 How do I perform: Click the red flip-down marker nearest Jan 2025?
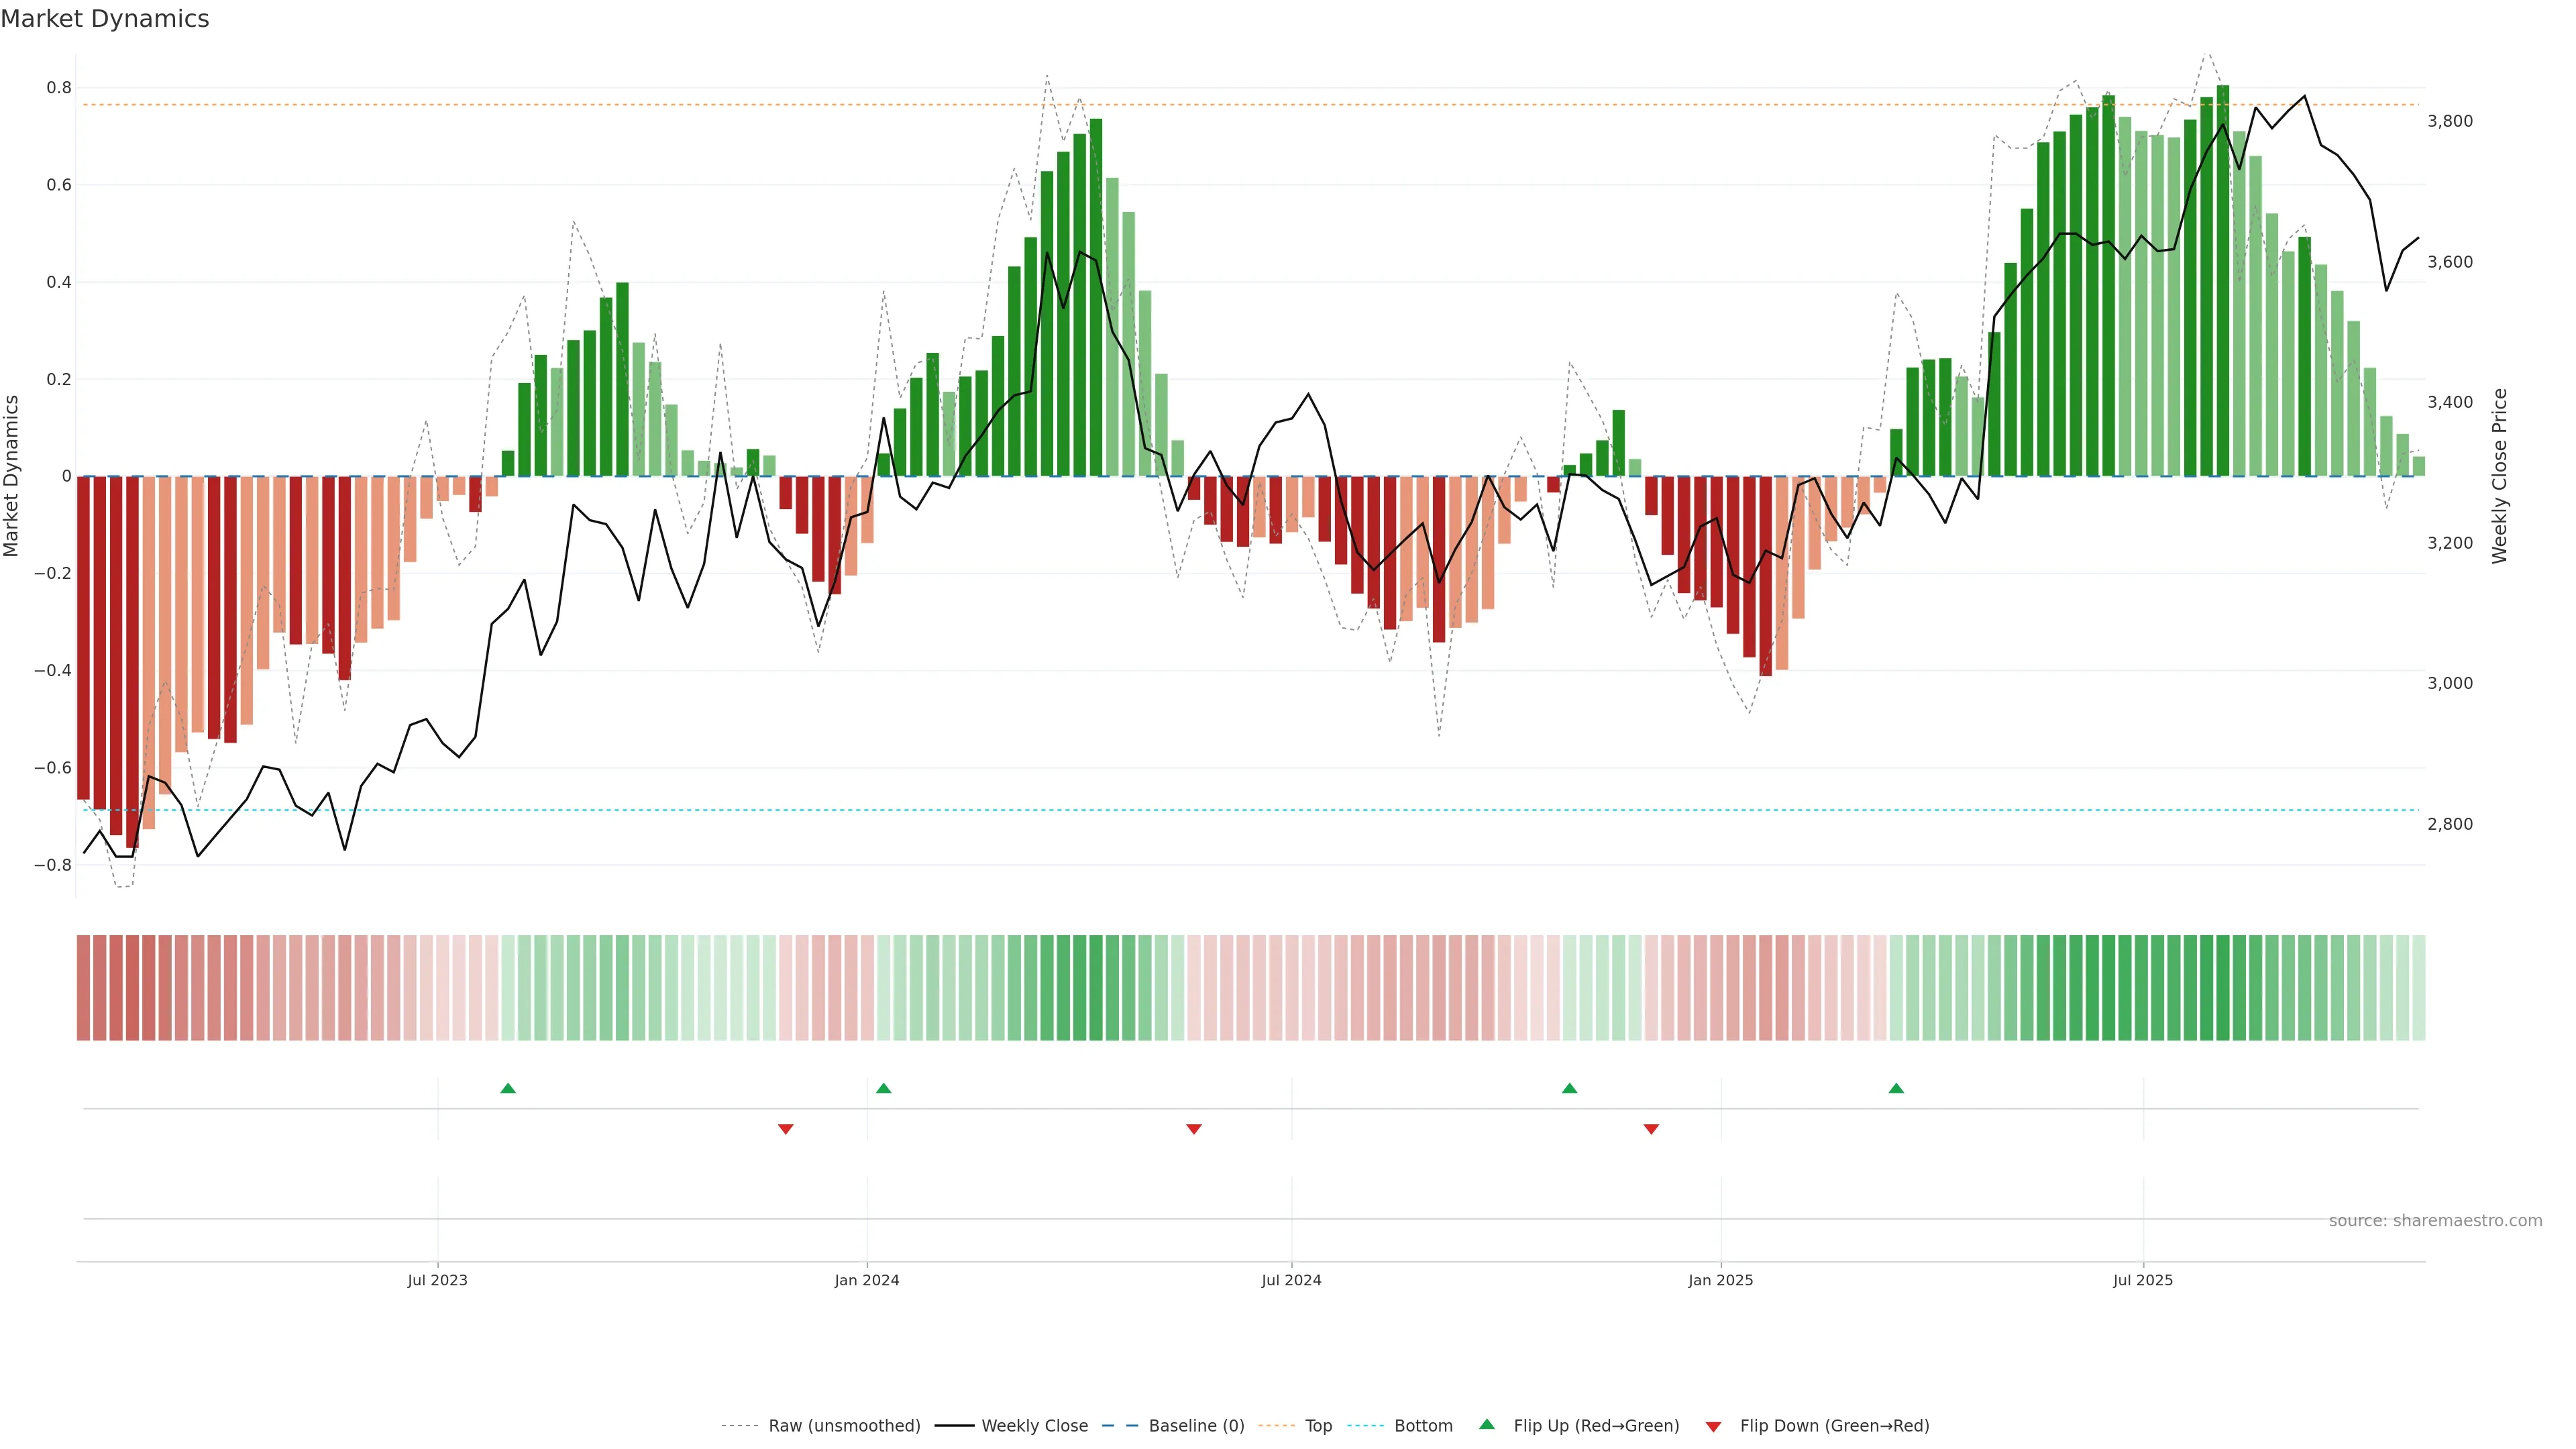1651,1129
